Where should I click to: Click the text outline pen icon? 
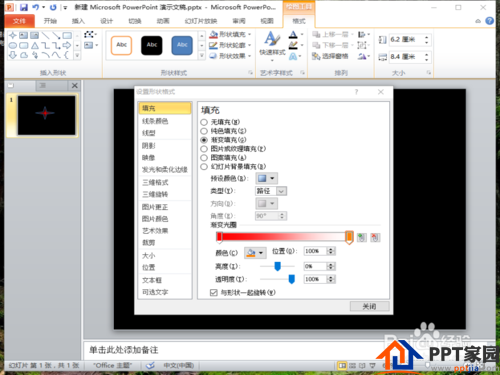point(293,45)
